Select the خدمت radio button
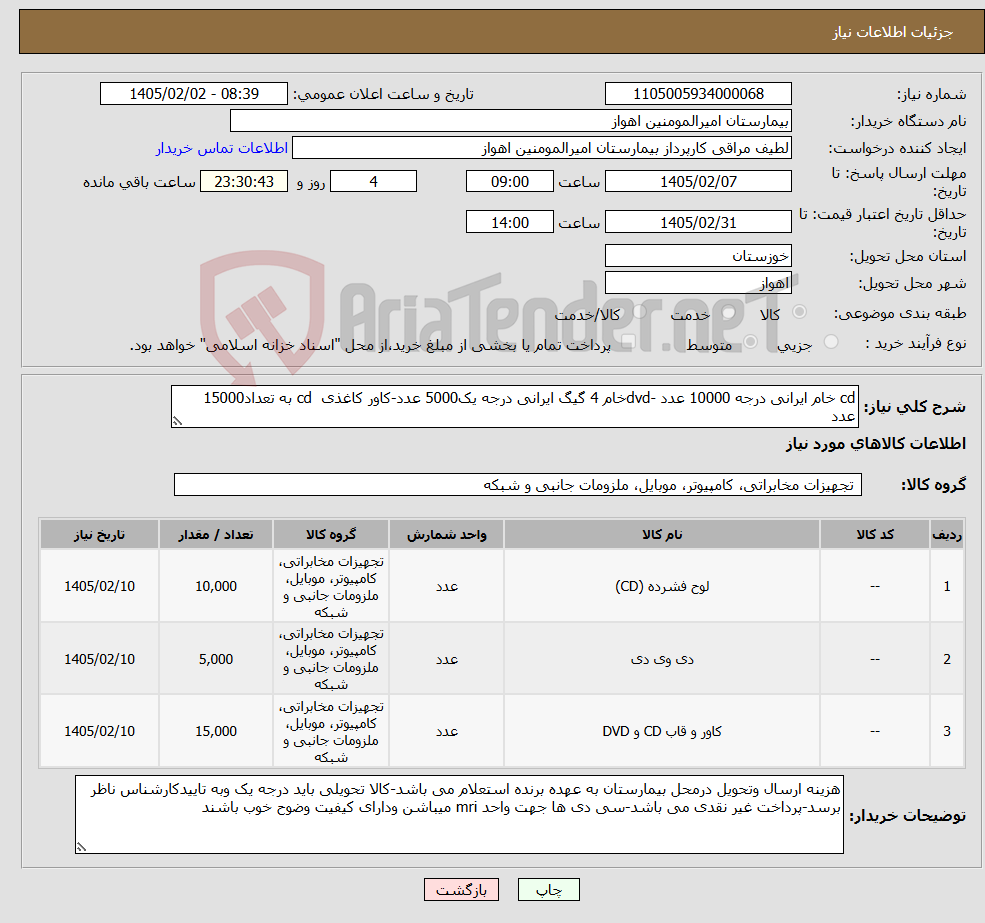The image size is (985, 923). (x=729, y=312)
